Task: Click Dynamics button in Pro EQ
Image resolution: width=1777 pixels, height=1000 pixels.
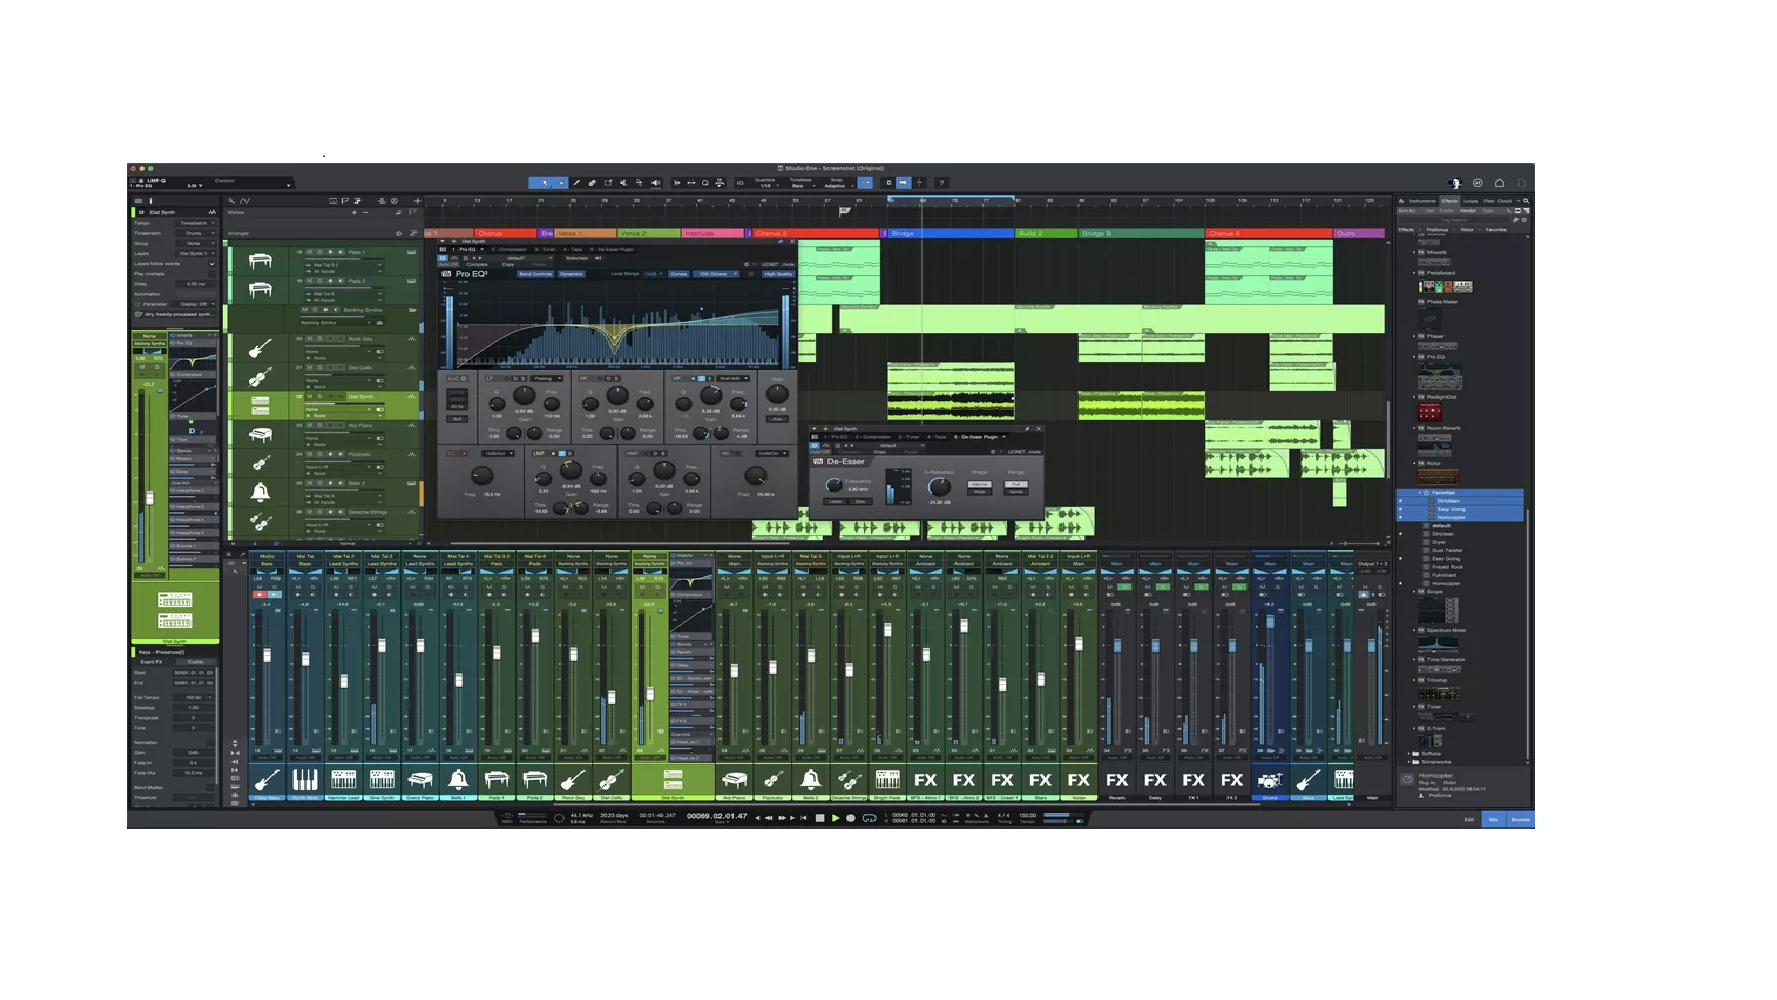Action: pos(572,274)
